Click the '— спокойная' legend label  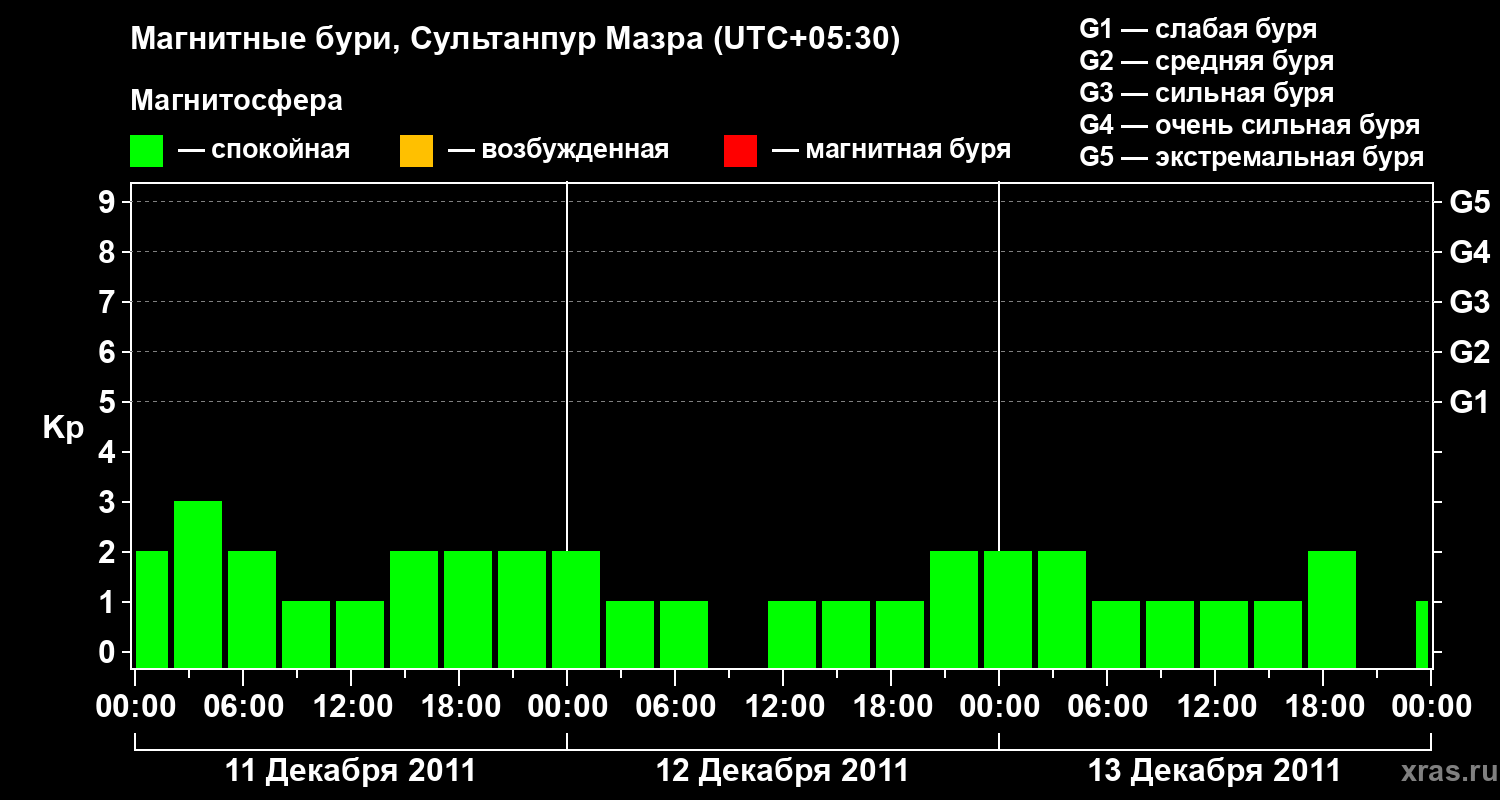pyautogui.click(x=264, y=151)
